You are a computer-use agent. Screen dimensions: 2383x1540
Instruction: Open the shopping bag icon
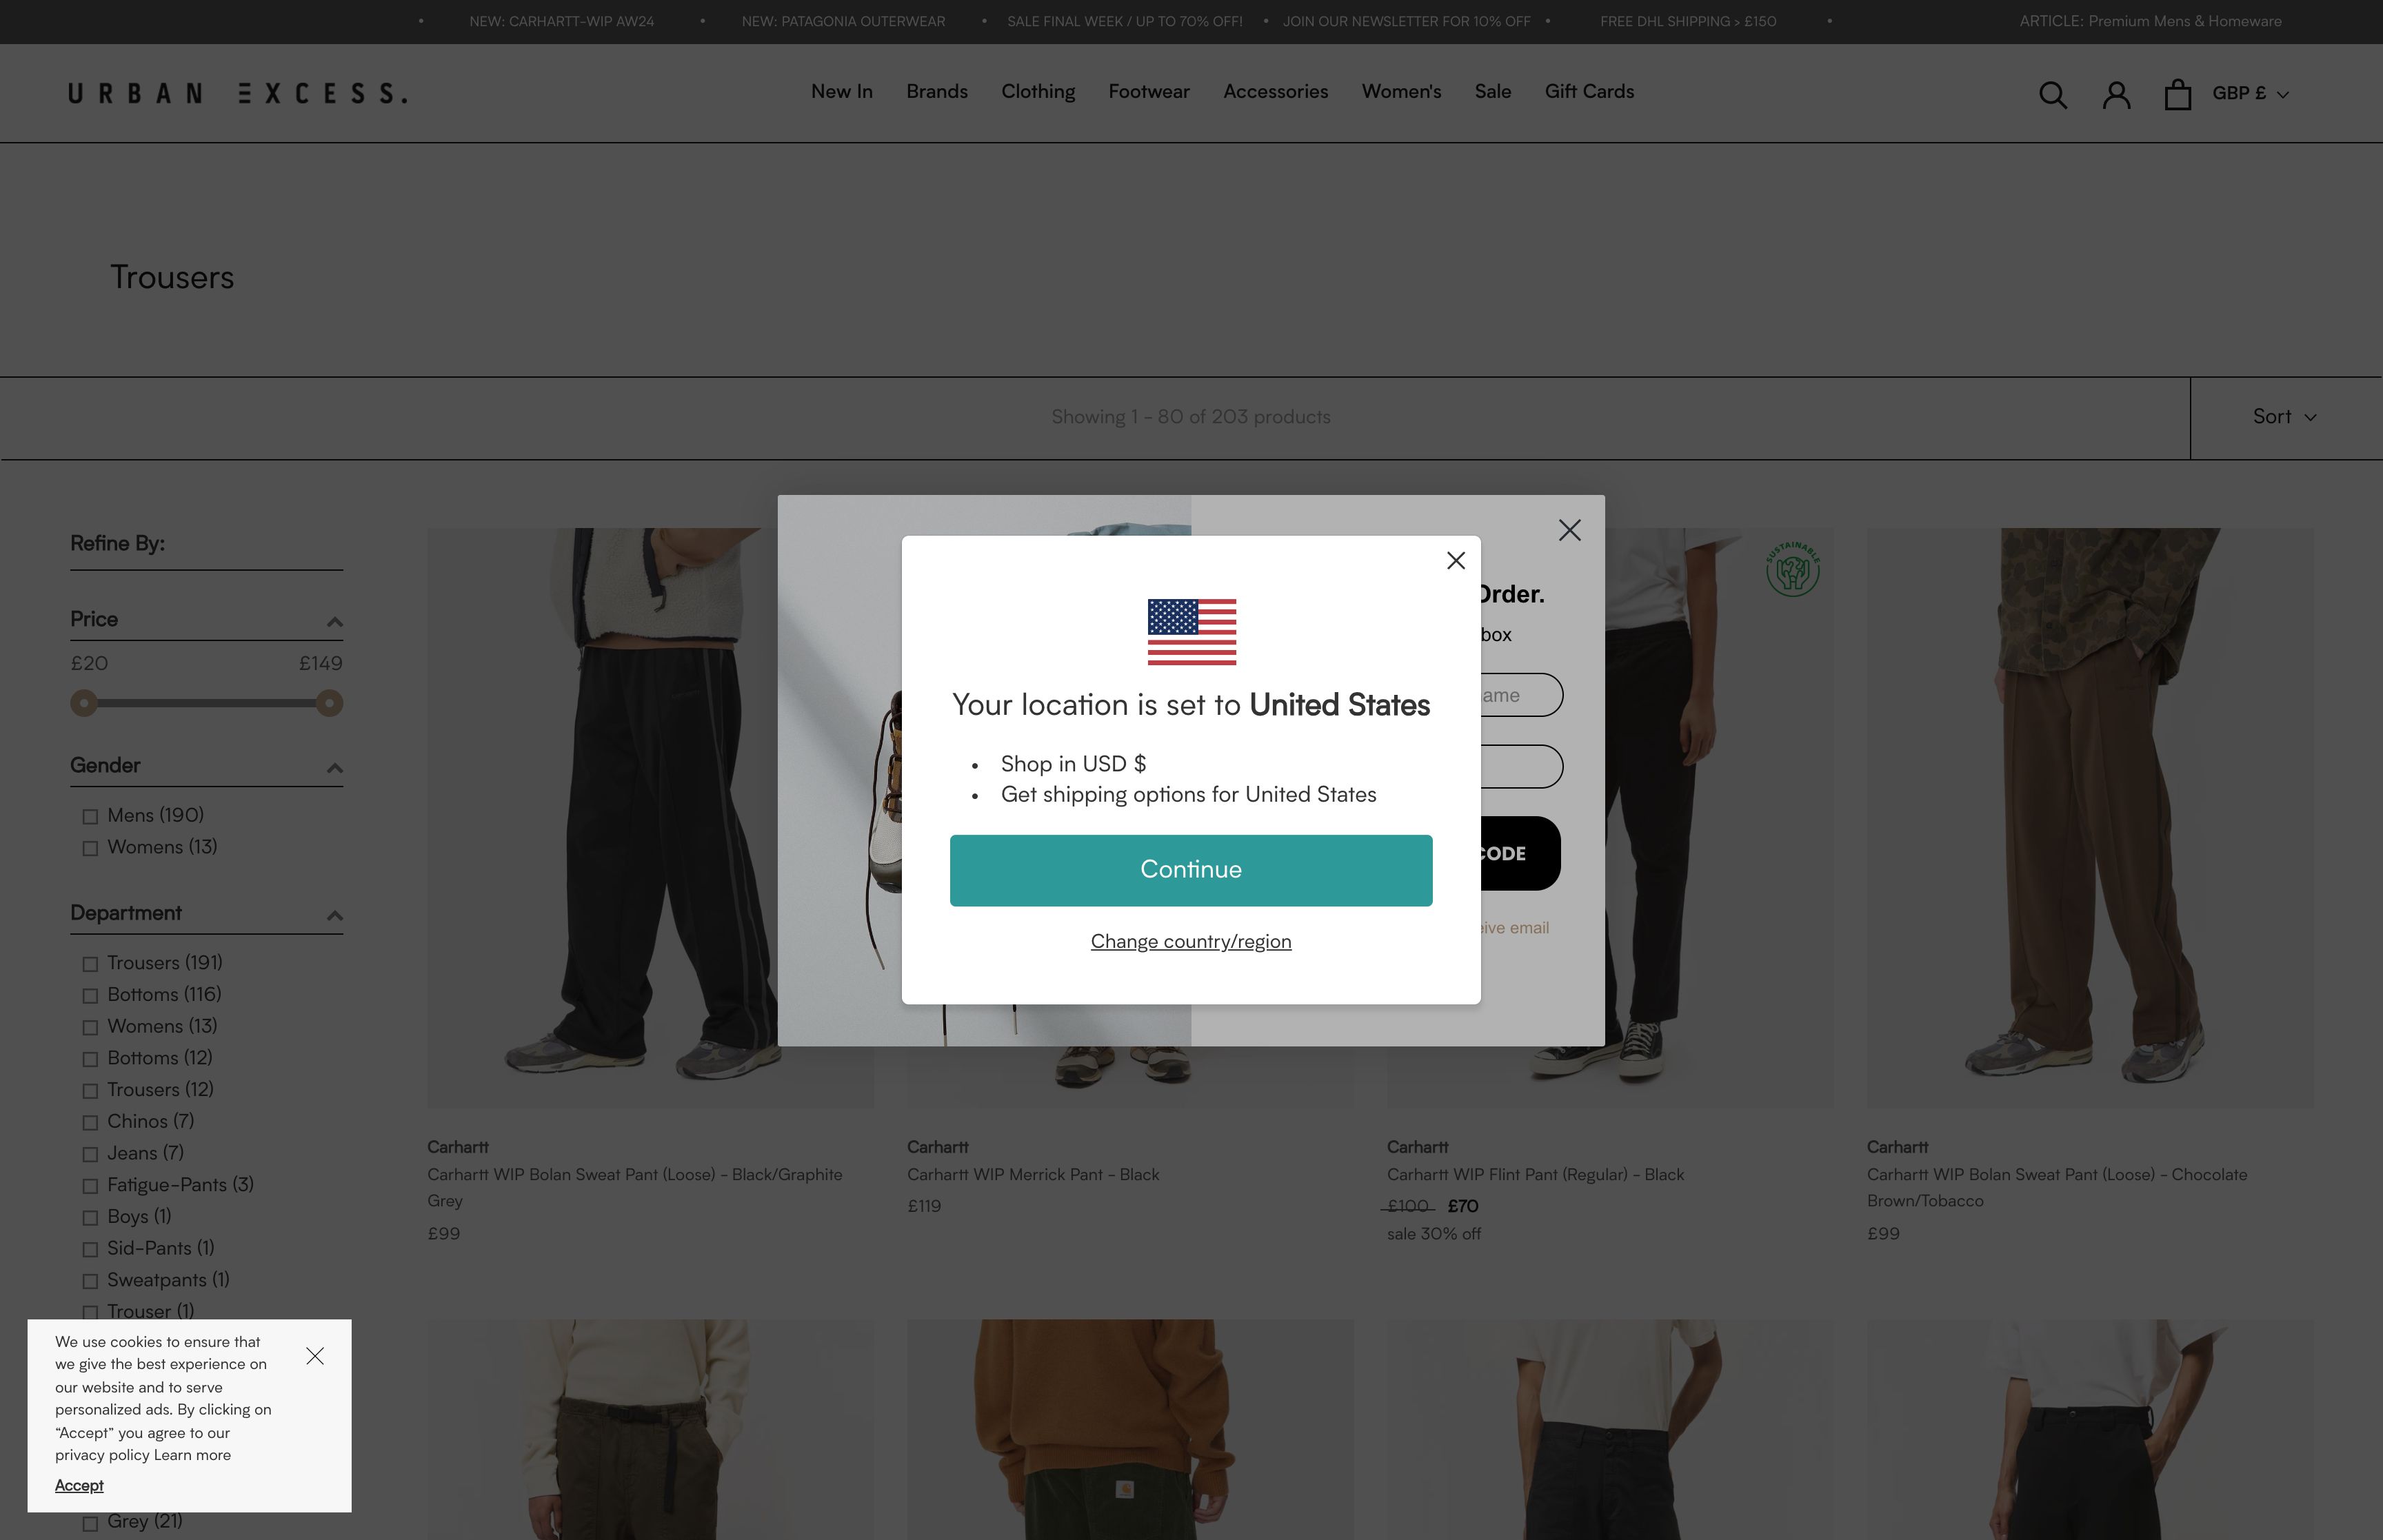coord(2177,94)
